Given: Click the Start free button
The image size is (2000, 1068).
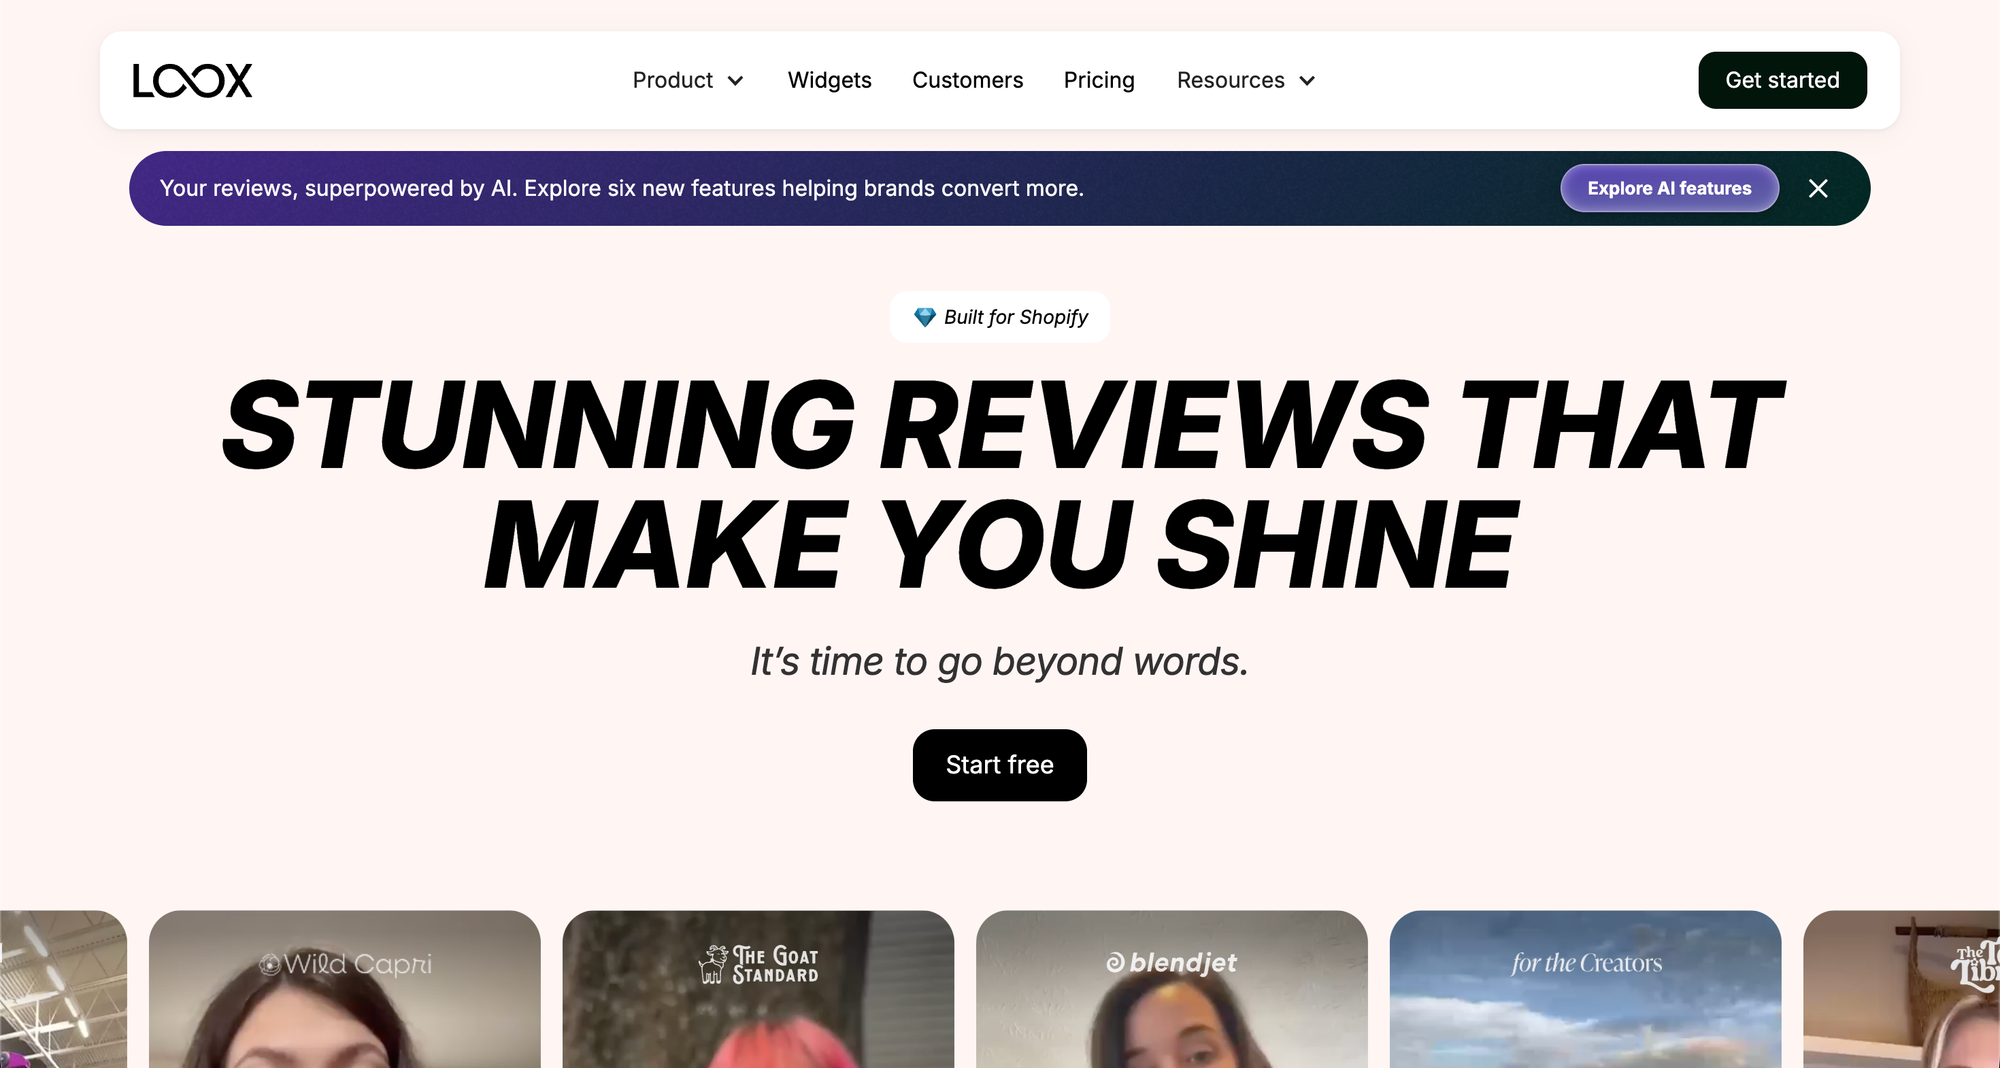Looking at the screenshot, I should (x=999, y=765).
